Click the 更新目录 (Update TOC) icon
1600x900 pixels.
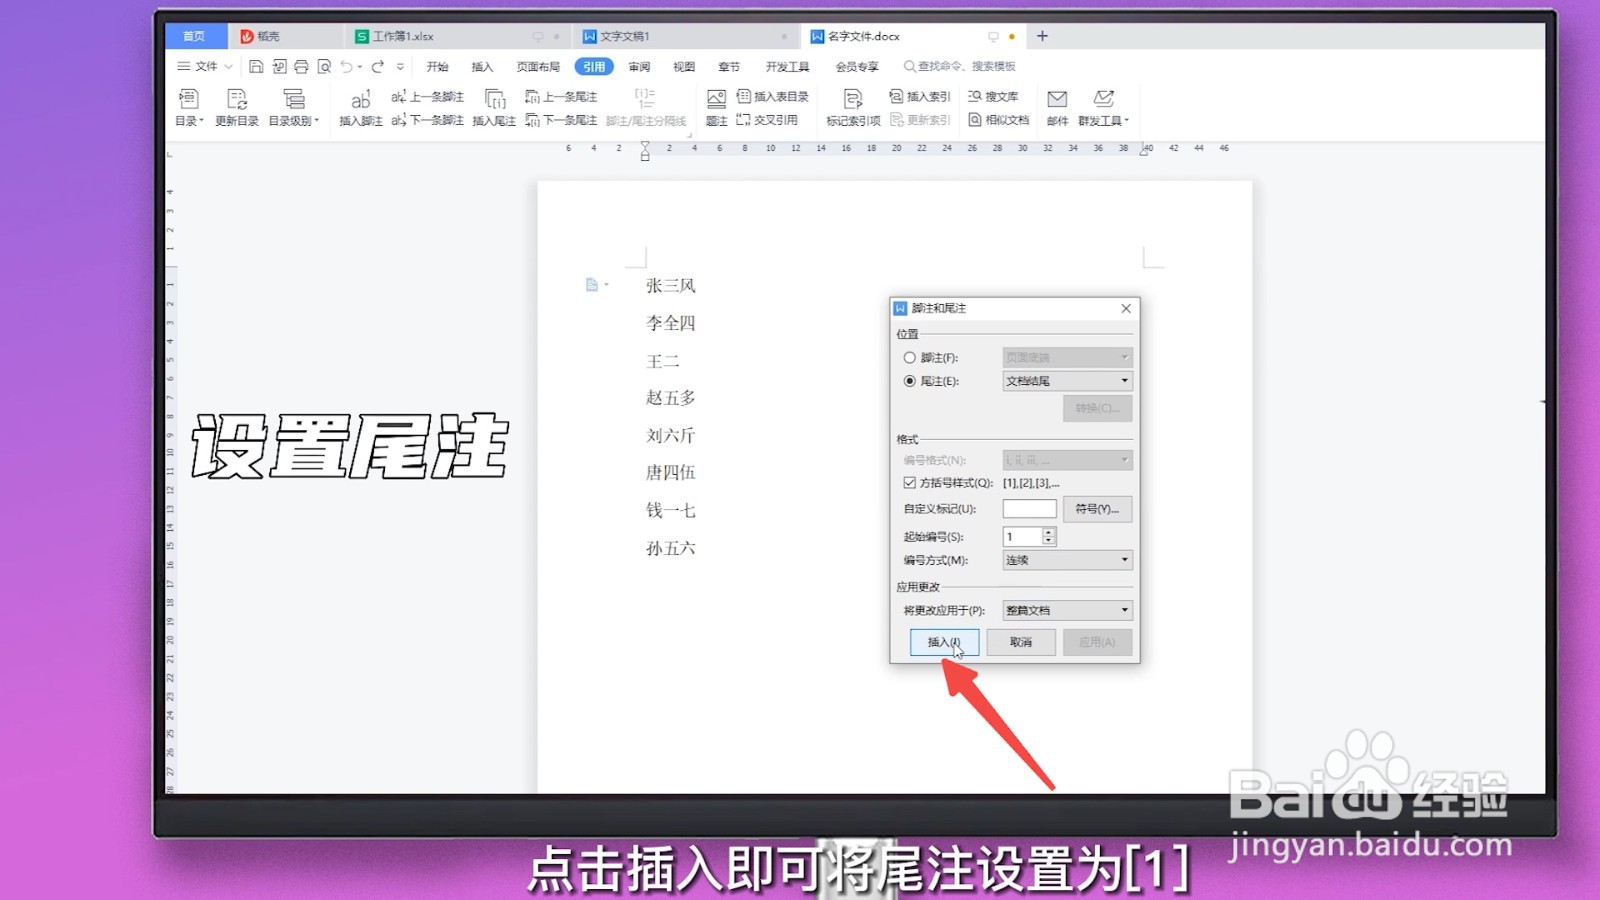(x=236, y=108)
